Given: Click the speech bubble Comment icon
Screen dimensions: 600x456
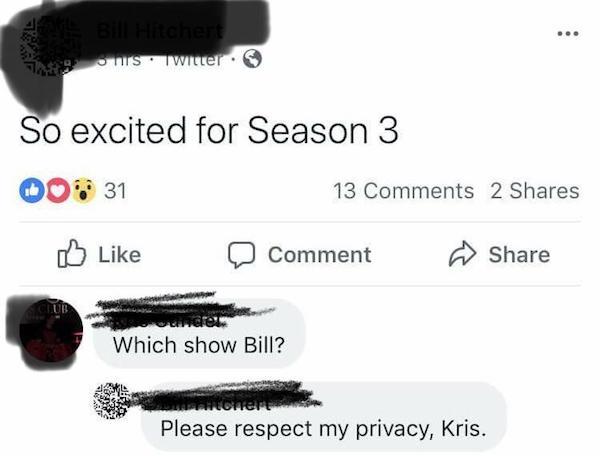Looking at the screenshot, I should (x=241, y=255).
